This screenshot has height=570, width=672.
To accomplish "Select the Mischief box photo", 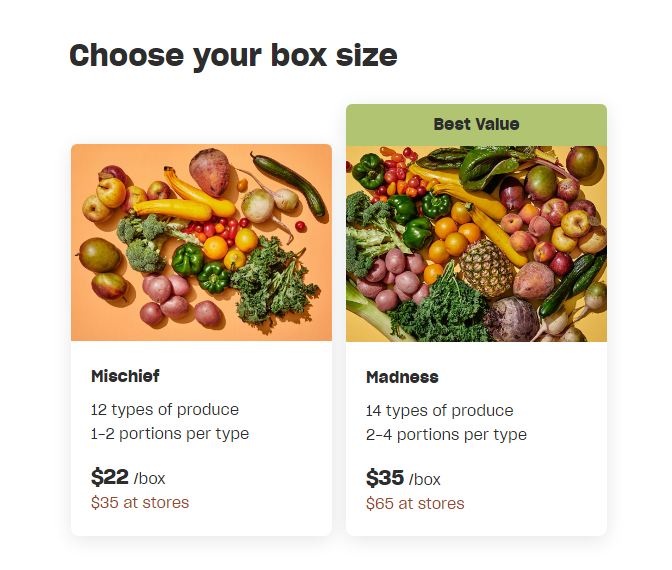I will (x=201, y=242).
